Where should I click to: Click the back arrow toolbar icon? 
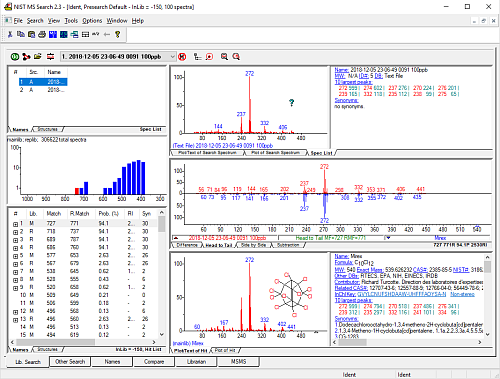click(107, 34)
